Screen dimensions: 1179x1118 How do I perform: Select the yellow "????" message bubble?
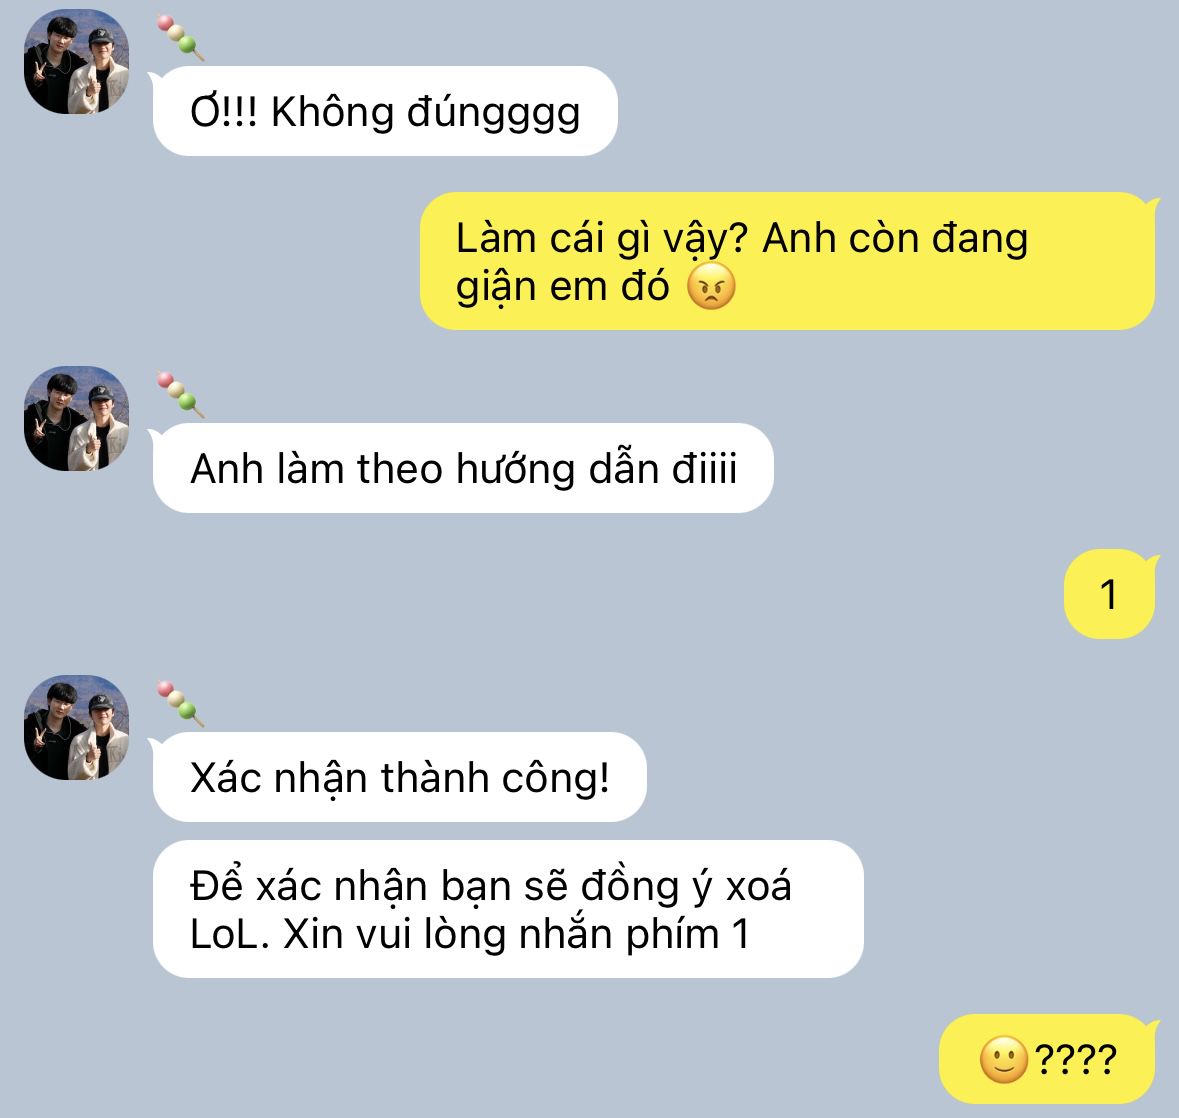point(1047,1059)
